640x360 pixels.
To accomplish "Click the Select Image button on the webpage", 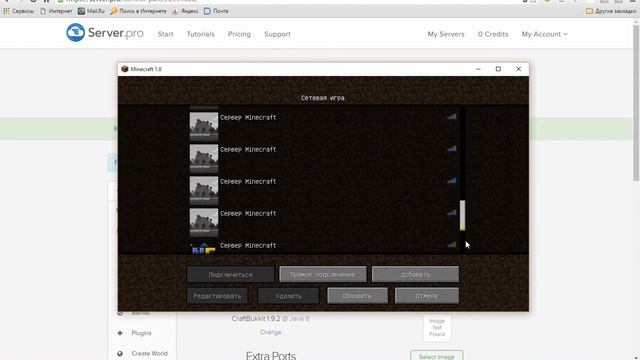I will [437, 356].
